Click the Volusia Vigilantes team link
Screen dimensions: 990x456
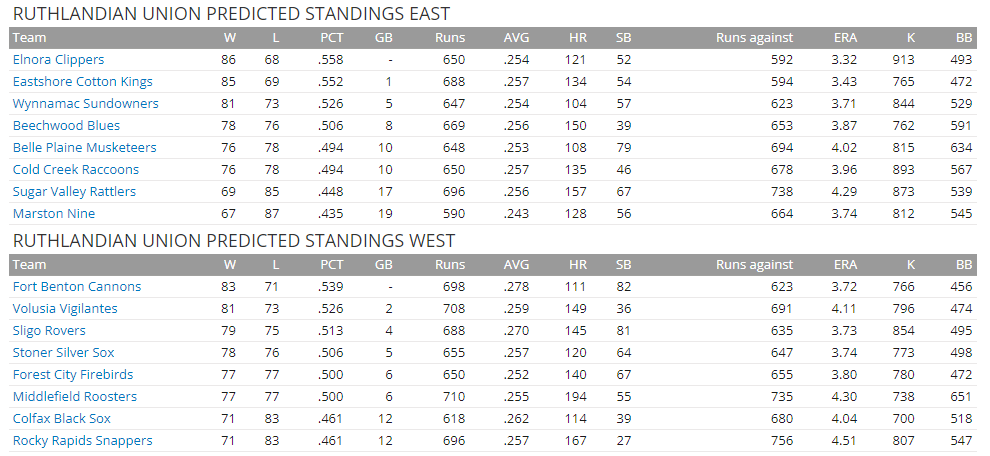coord(65,309)
